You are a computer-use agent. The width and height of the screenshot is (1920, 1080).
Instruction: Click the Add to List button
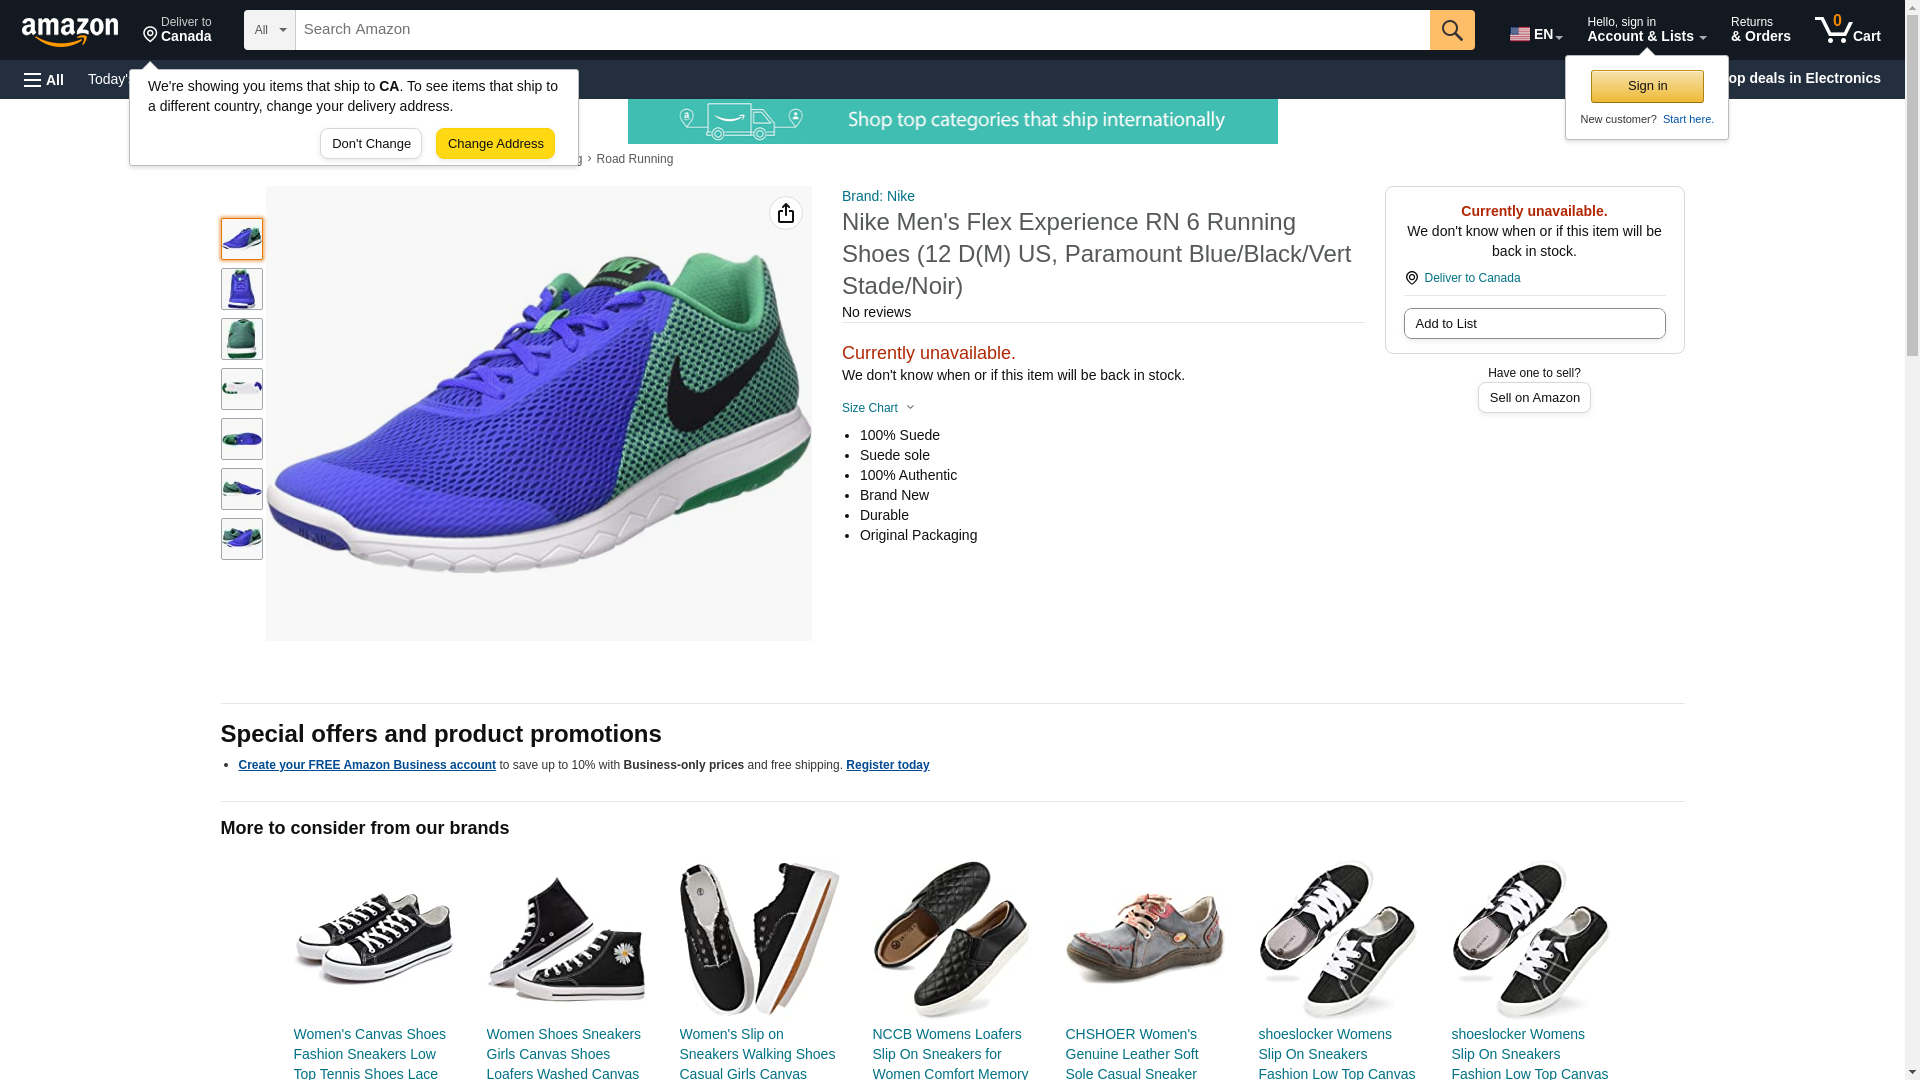pyautogui.click(x=1533, y=323)
